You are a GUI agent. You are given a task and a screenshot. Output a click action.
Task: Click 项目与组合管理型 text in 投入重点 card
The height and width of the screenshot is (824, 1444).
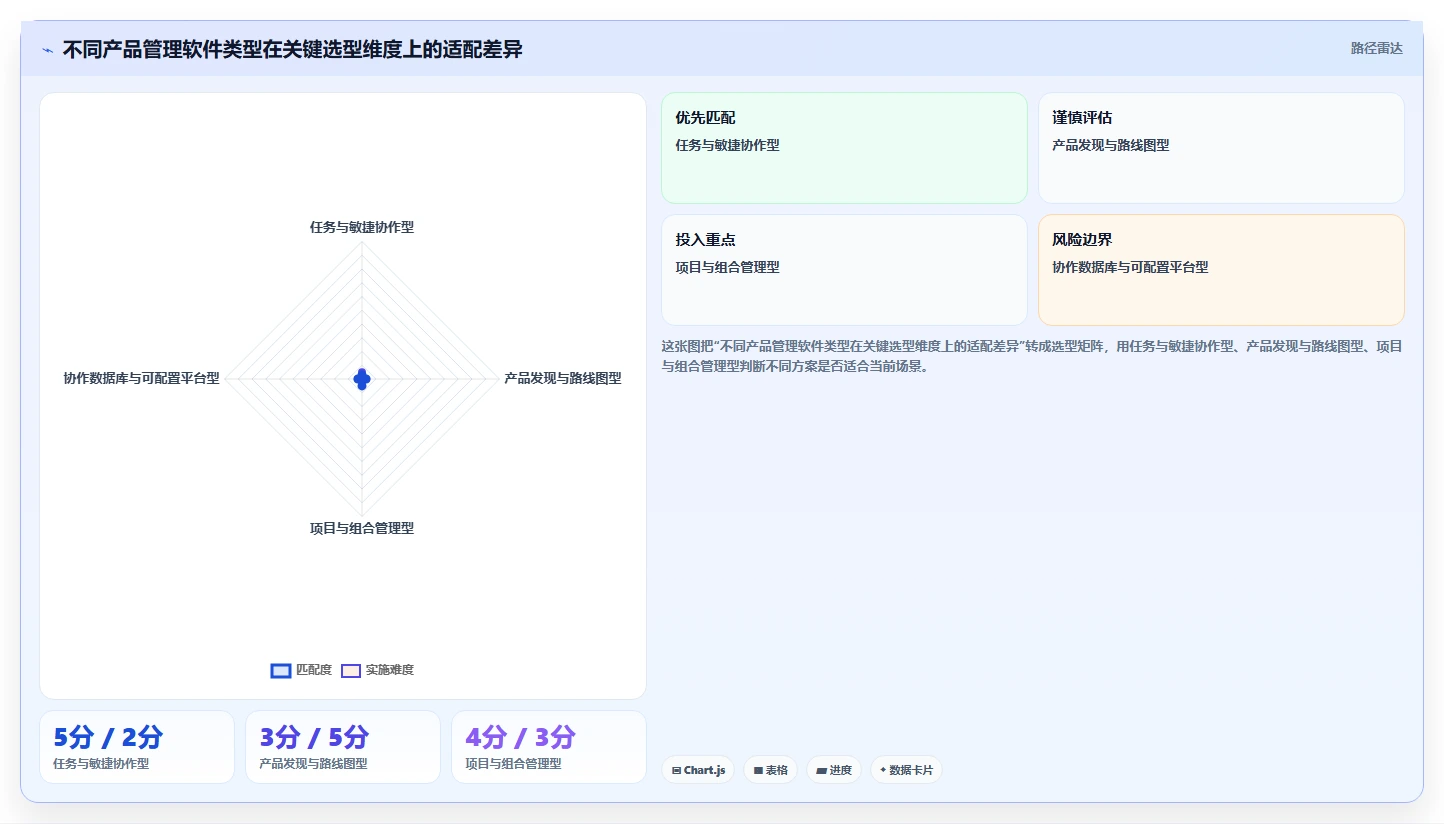click(x=727, y=267)
